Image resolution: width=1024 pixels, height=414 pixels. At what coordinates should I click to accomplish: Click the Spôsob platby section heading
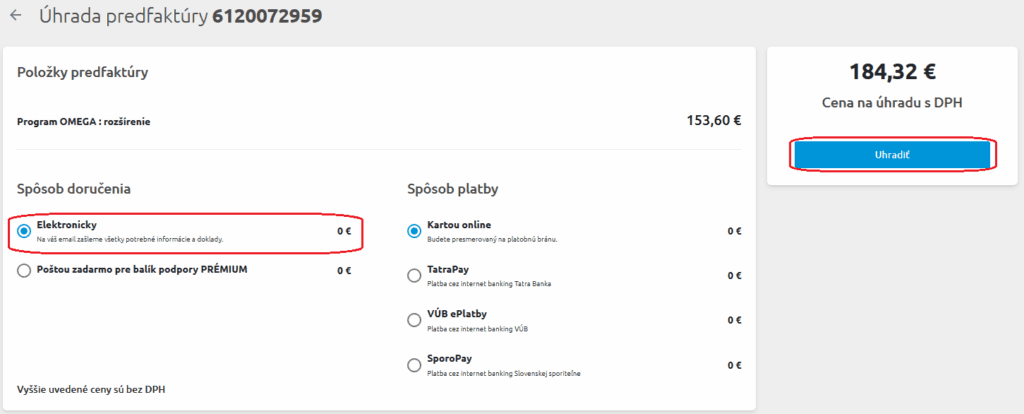pyautogui.click(x=455, y=188)
